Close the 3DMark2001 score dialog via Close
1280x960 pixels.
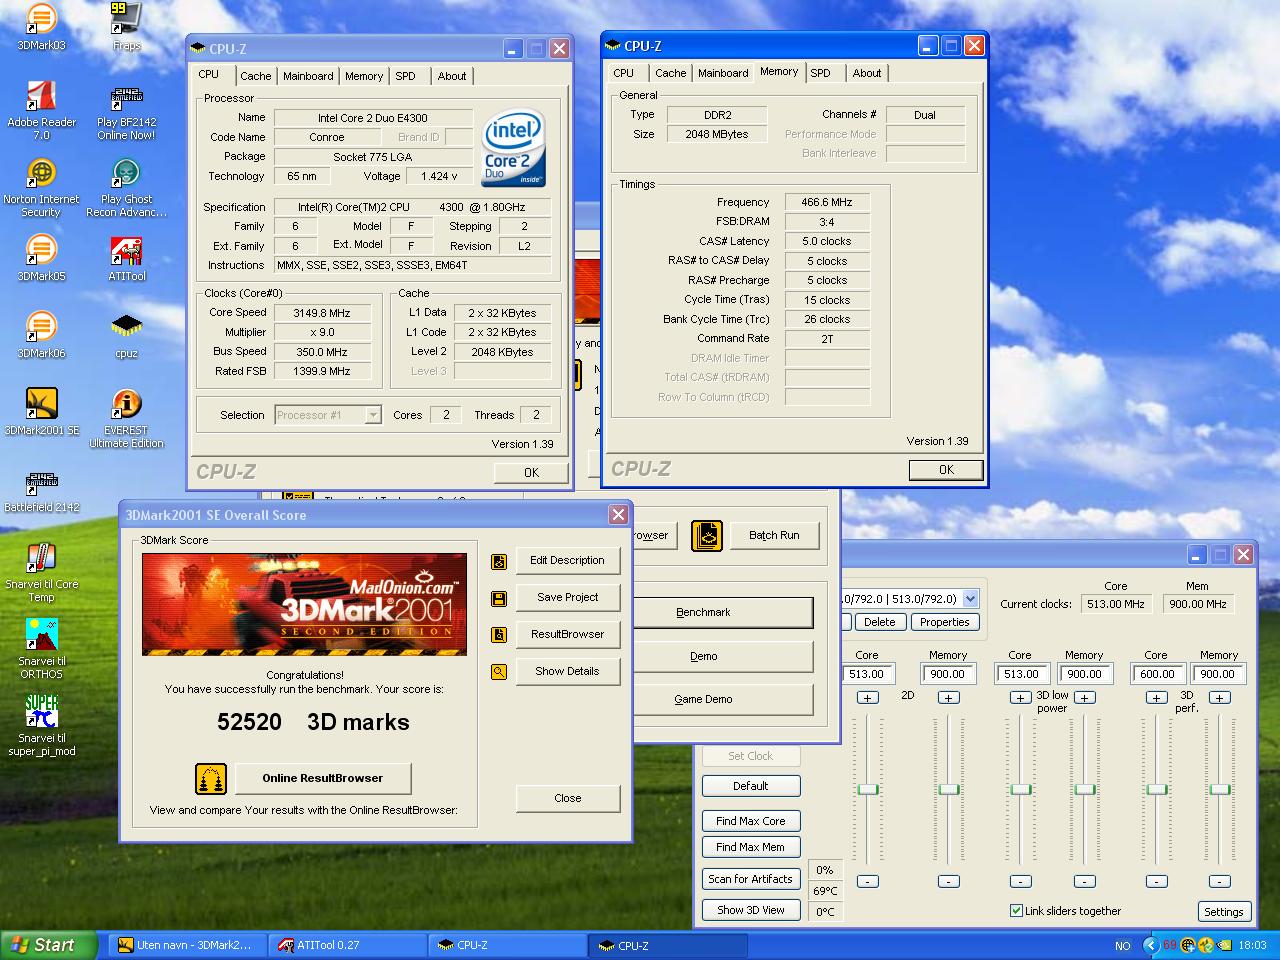[568, 798]
